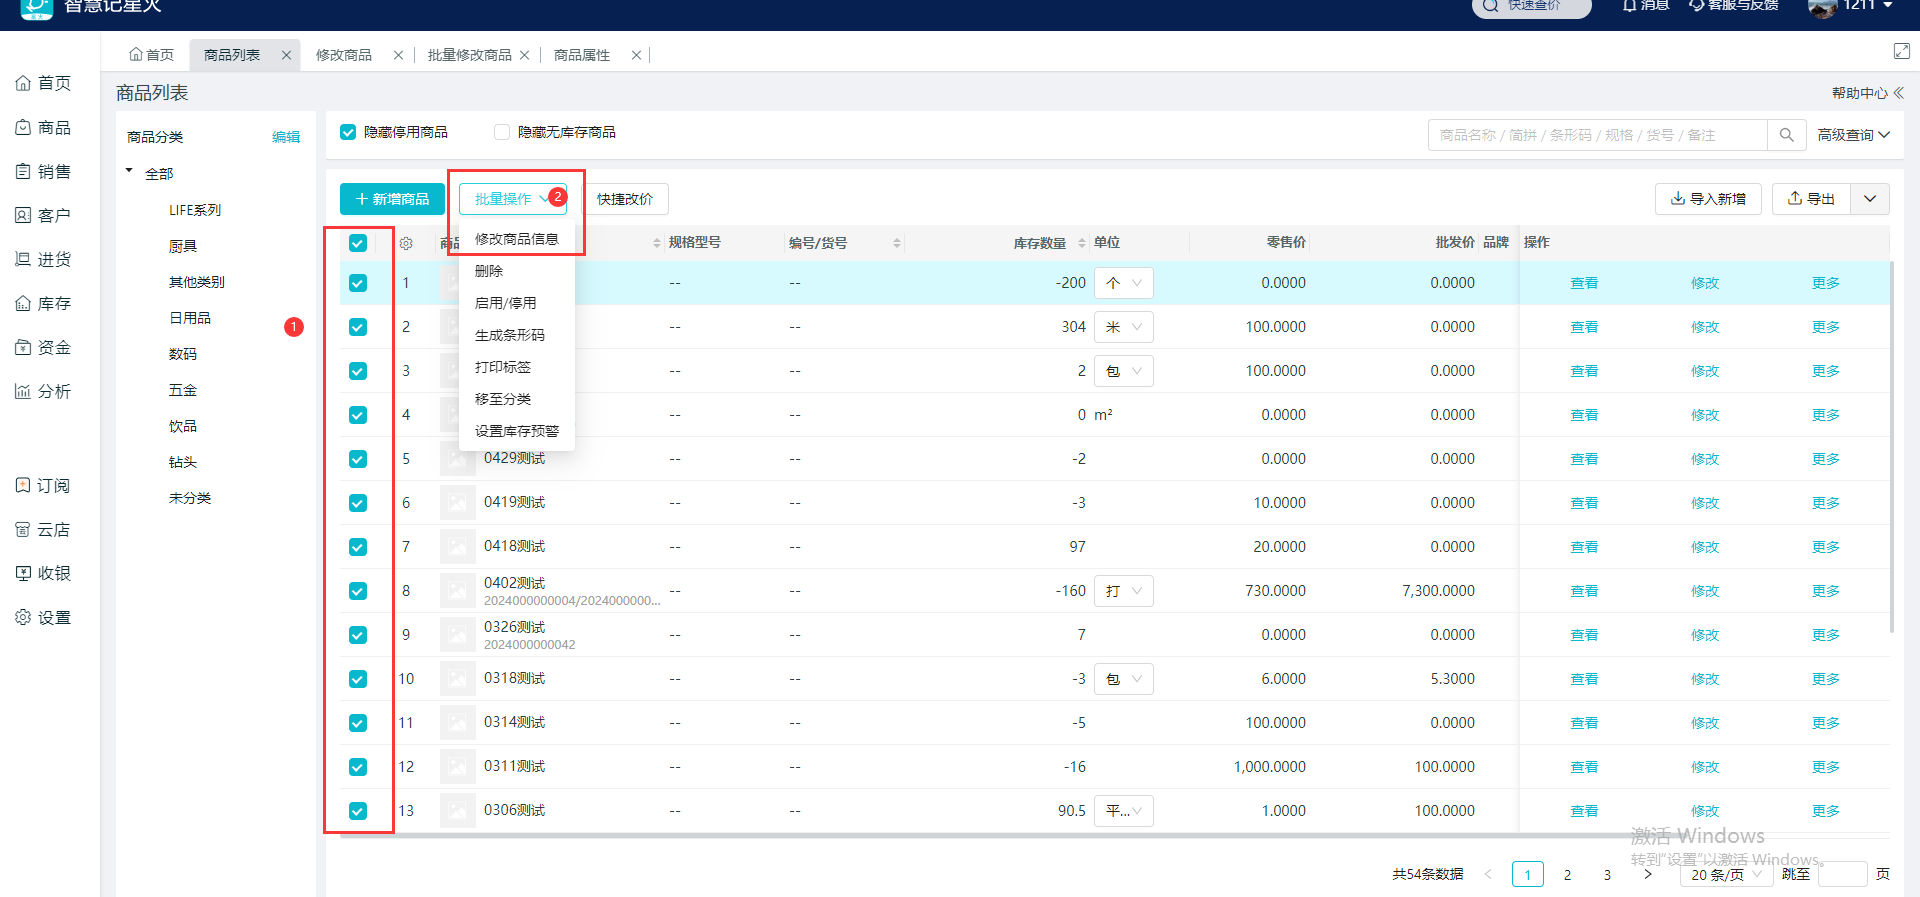Image resolution: width=1920 pixels, height=897 pixels.
Task: Open unit dropdown 打 in row 8
Action: coord(1124,591)
